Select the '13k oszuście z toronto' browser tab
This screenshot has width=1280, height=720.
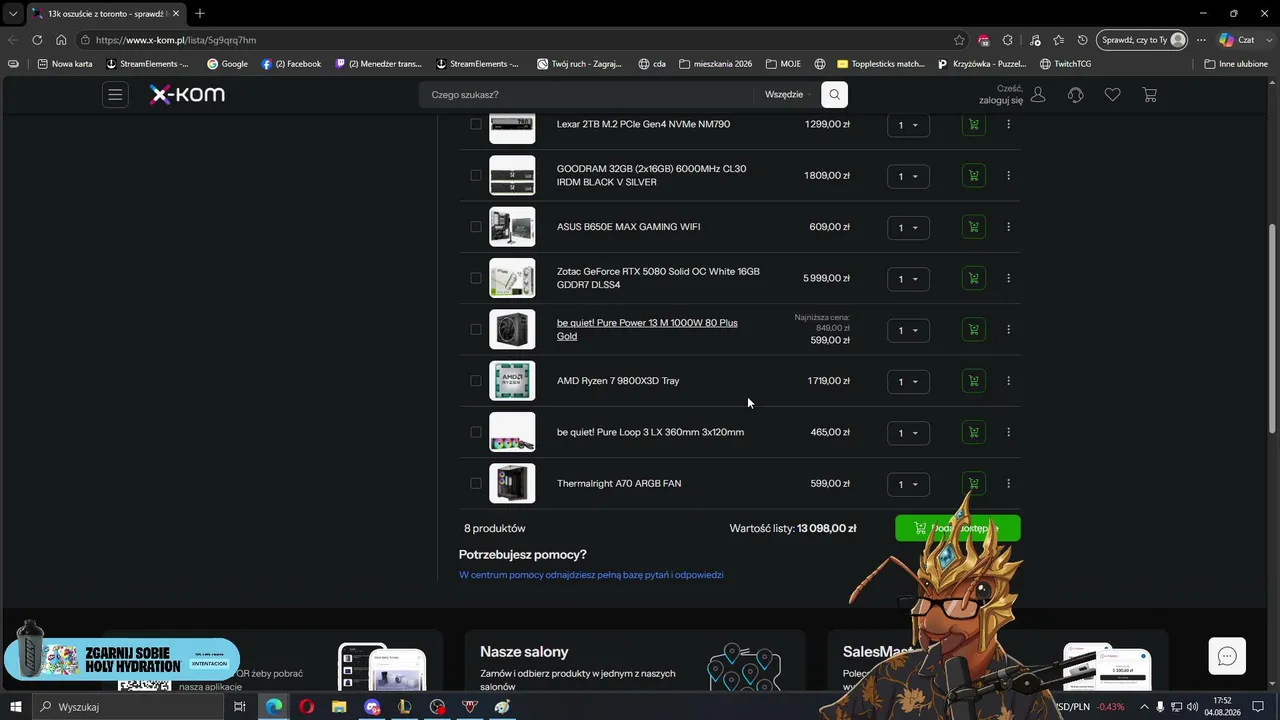(105, 14)
